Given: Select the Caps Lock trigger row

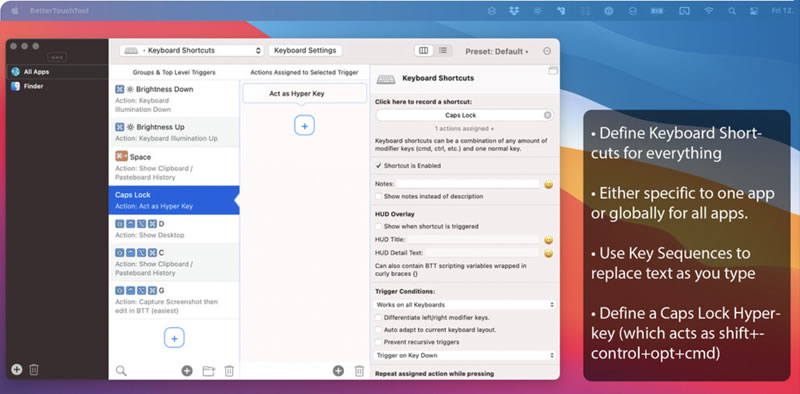Looking at the screenshot, I should (174, 200).
